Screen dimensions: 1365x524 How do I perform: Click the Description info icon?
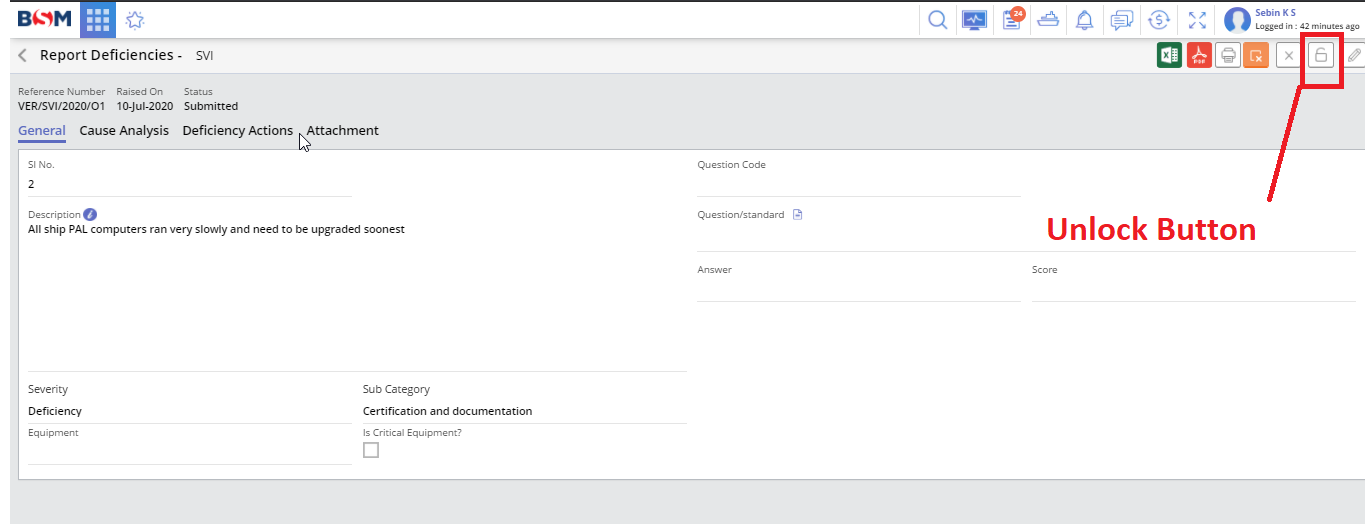(90, 214)
